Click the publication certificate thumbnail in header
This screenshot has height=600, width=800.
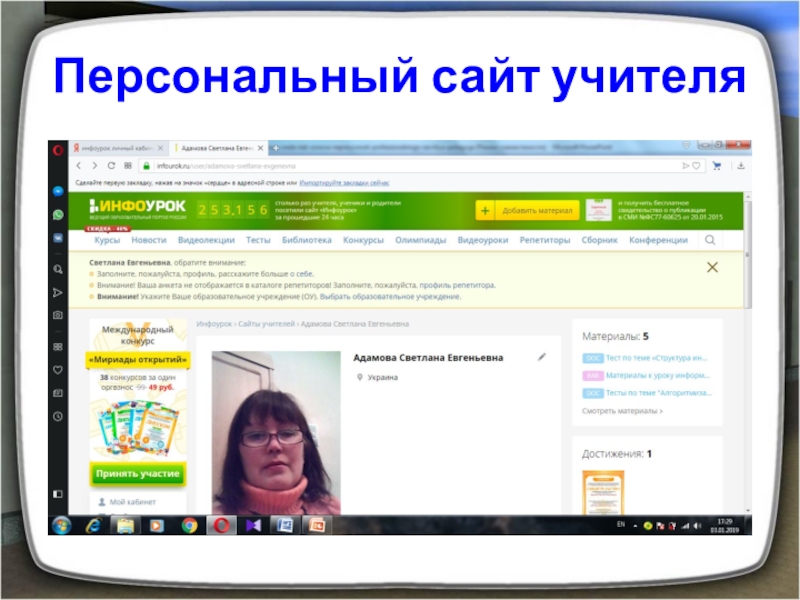pyautogui.click(x=598, y=210)
